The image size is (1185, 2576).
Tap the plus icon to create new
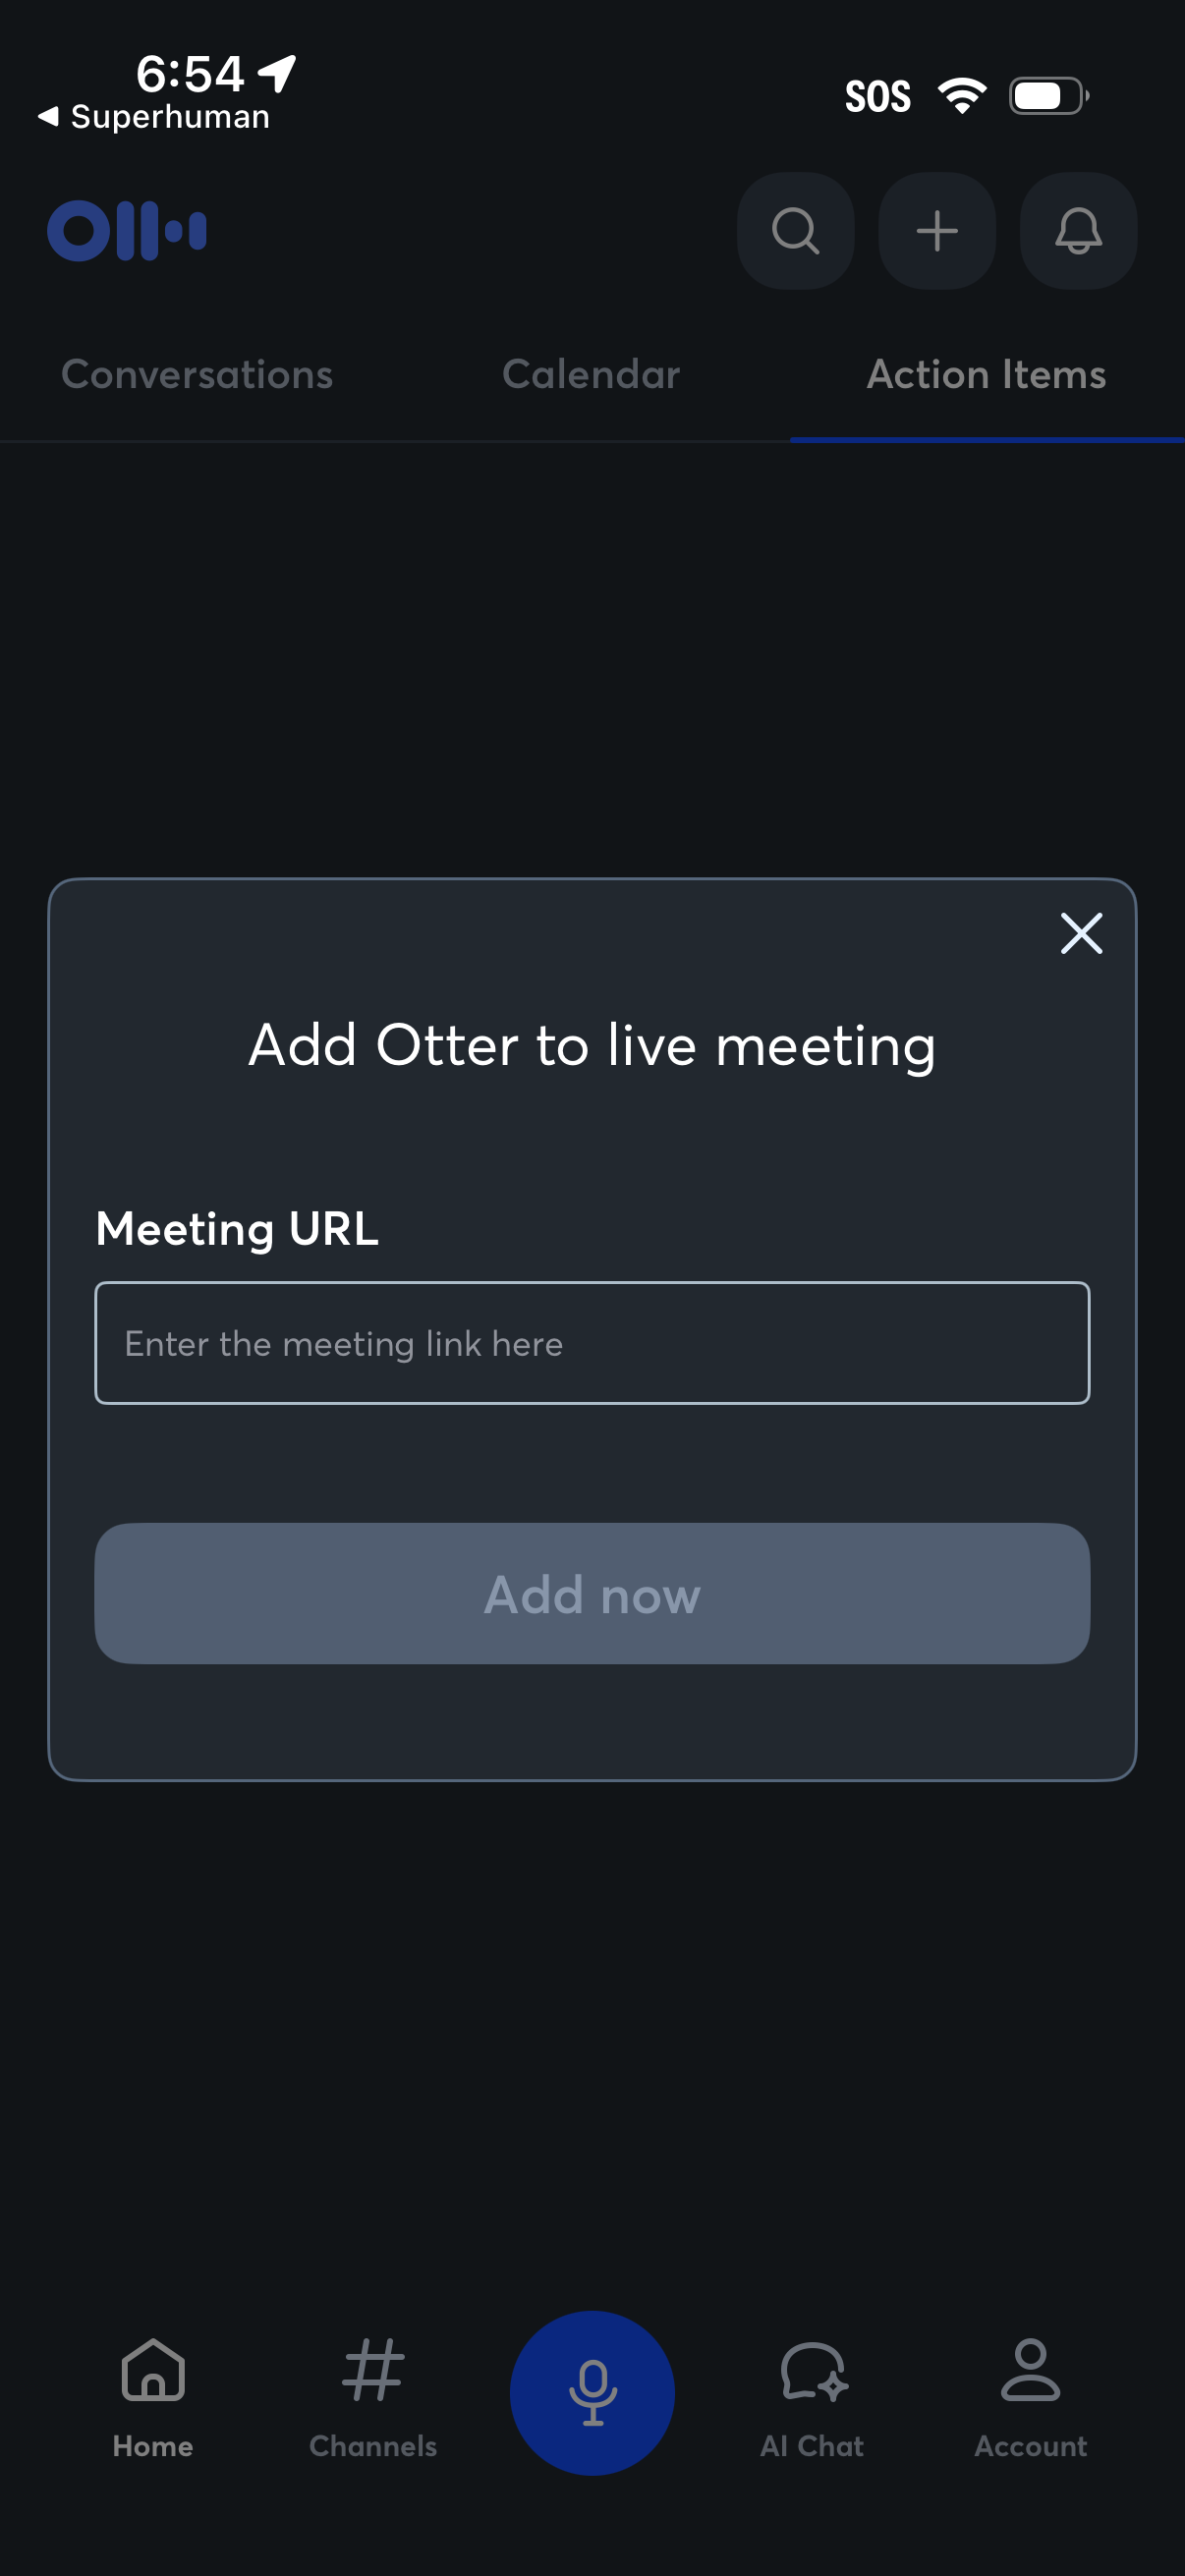coord(936,231)
